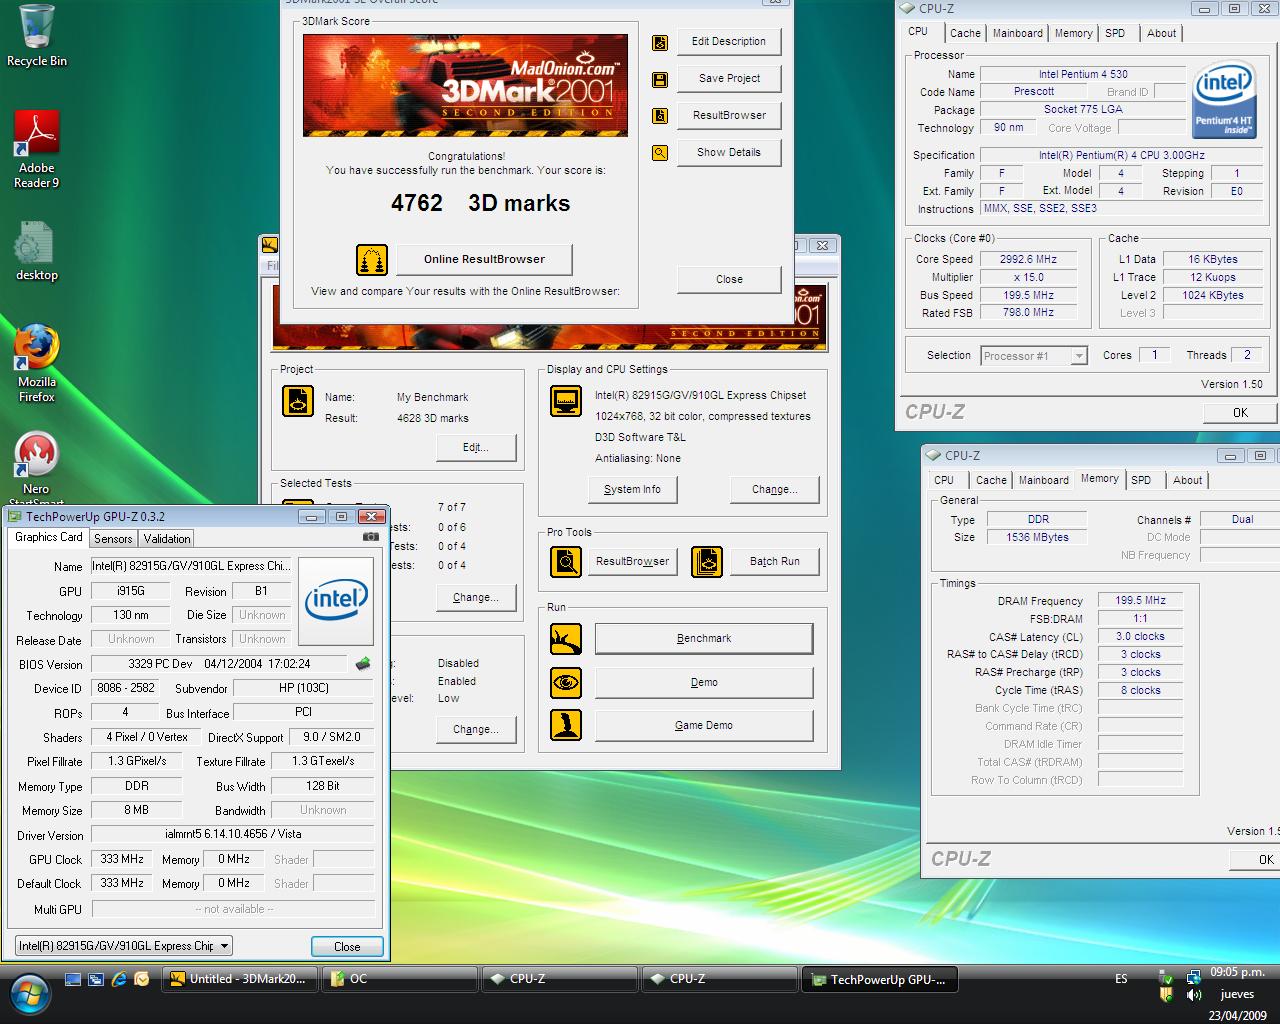Click the Benchmark run icon
This screenshot has height=1024, width=1280.
pos(566,639)
